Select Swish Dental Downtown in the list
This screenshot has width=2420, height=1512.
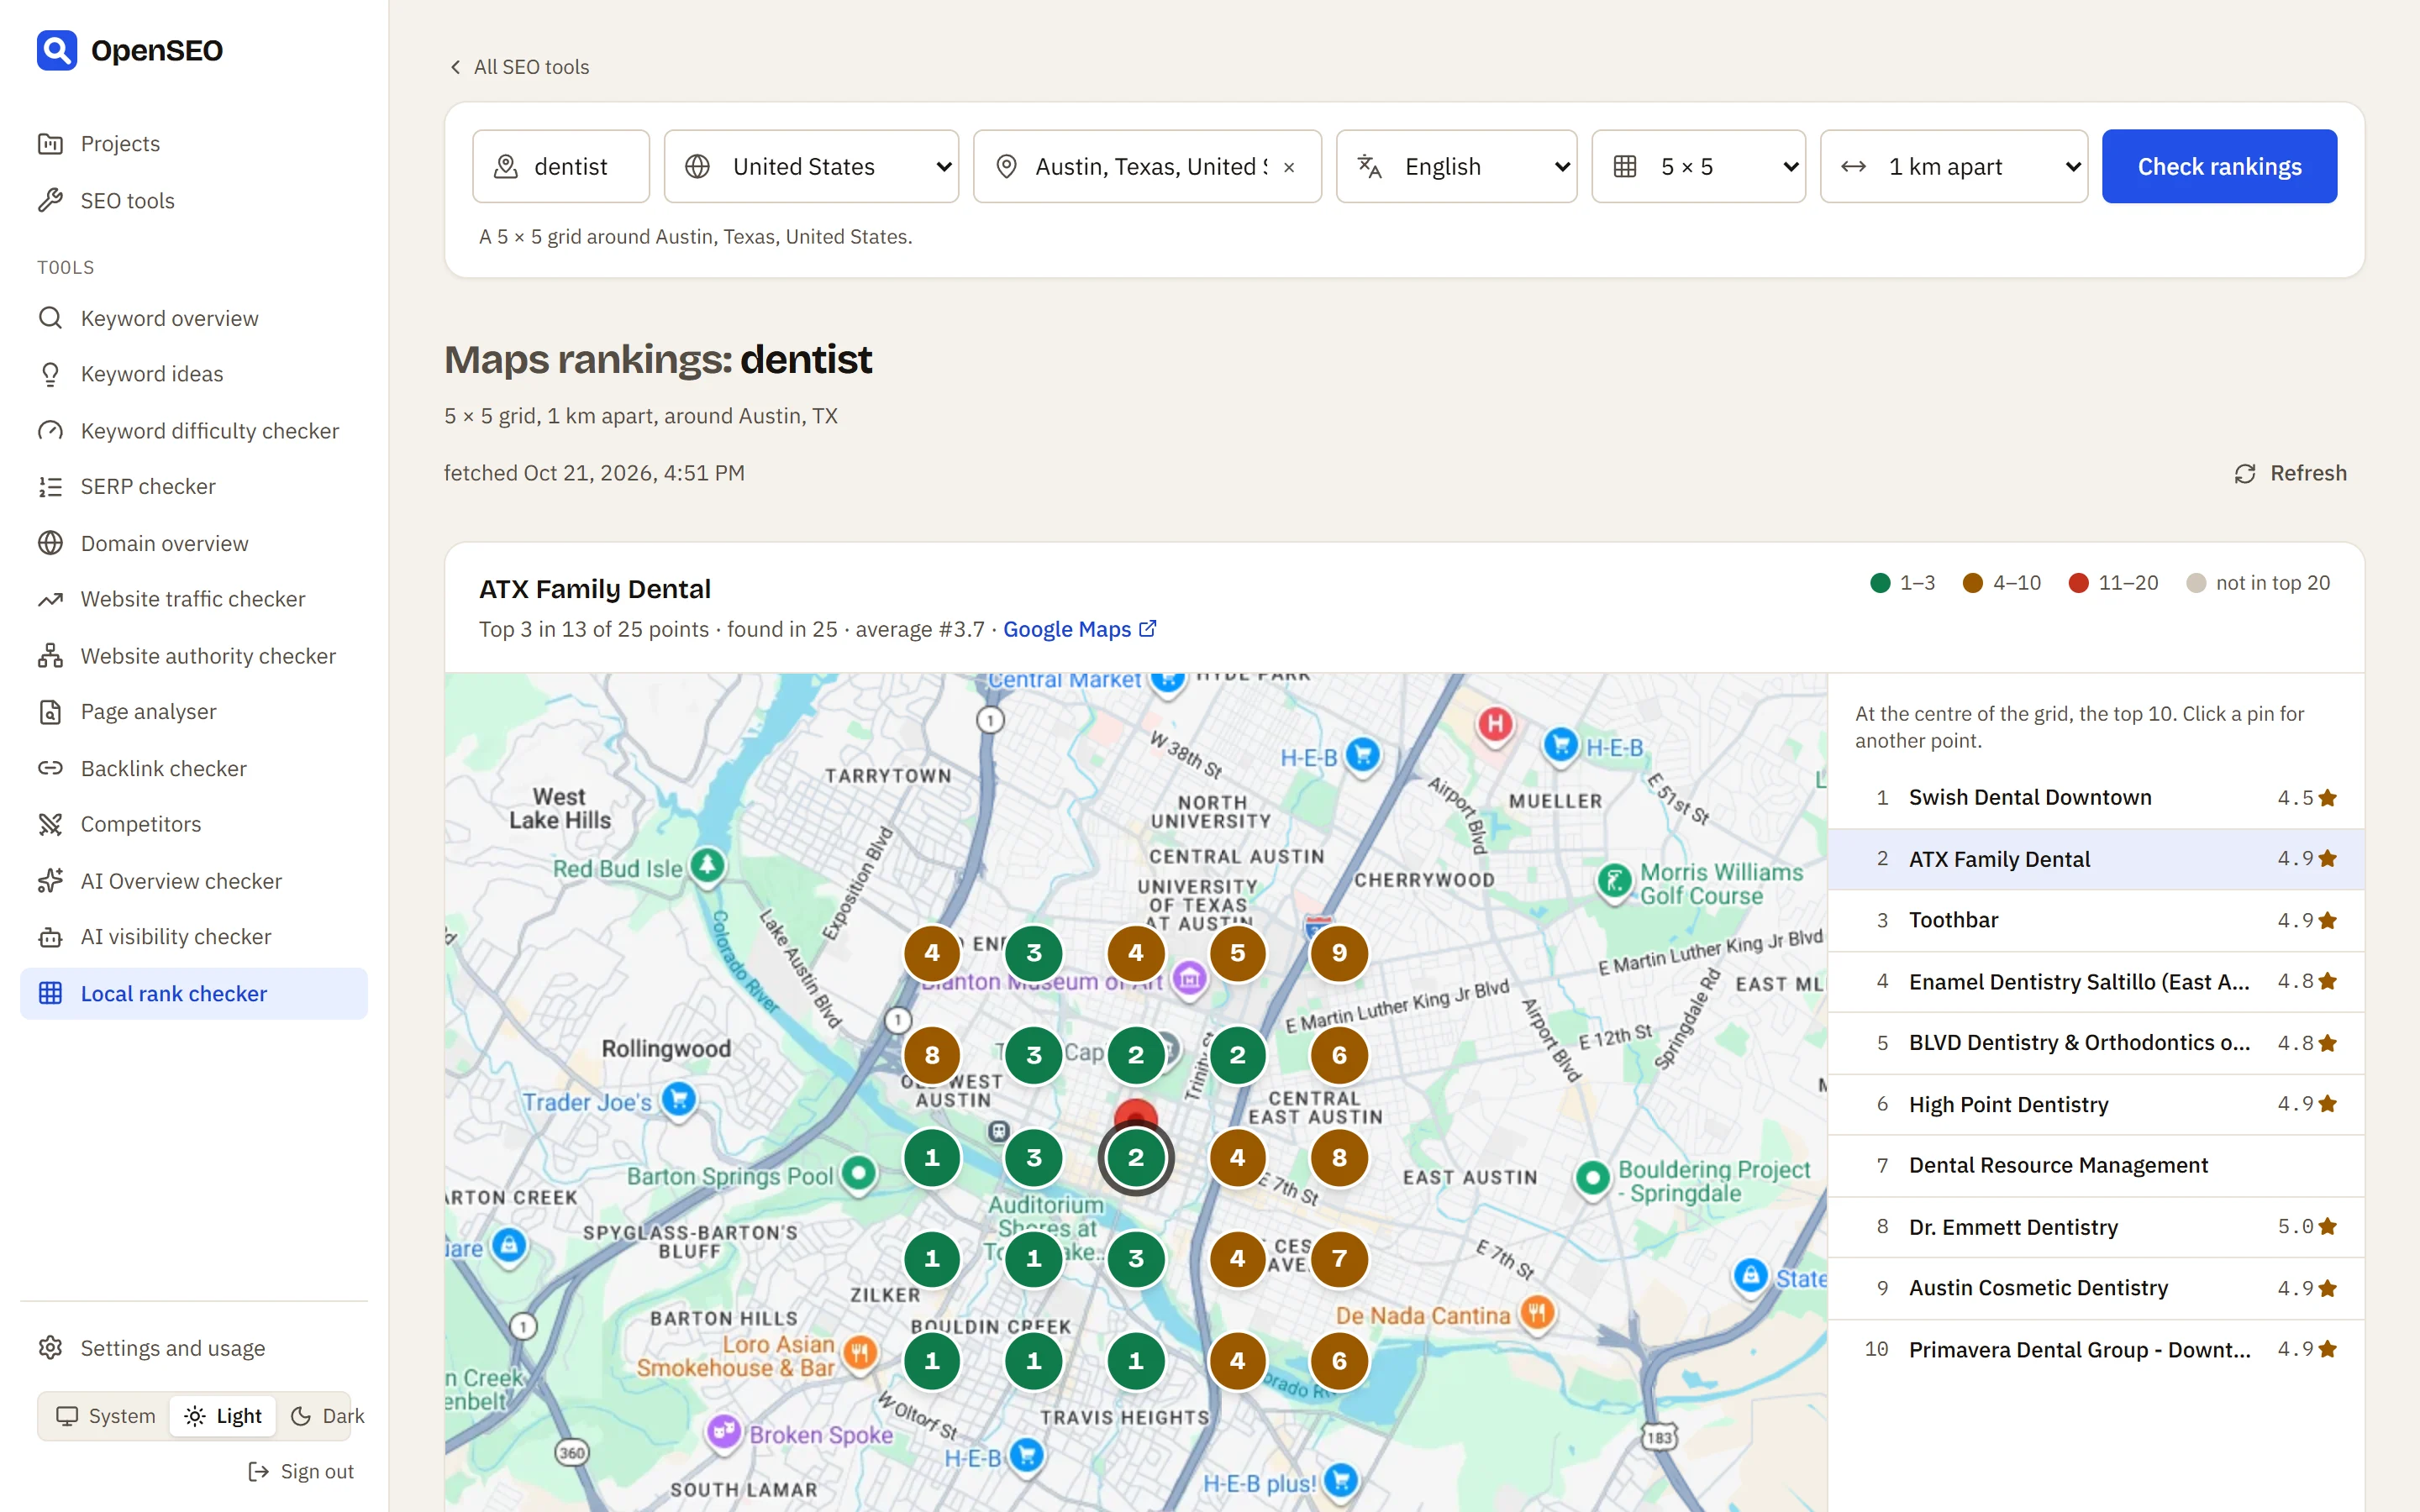2096,797
